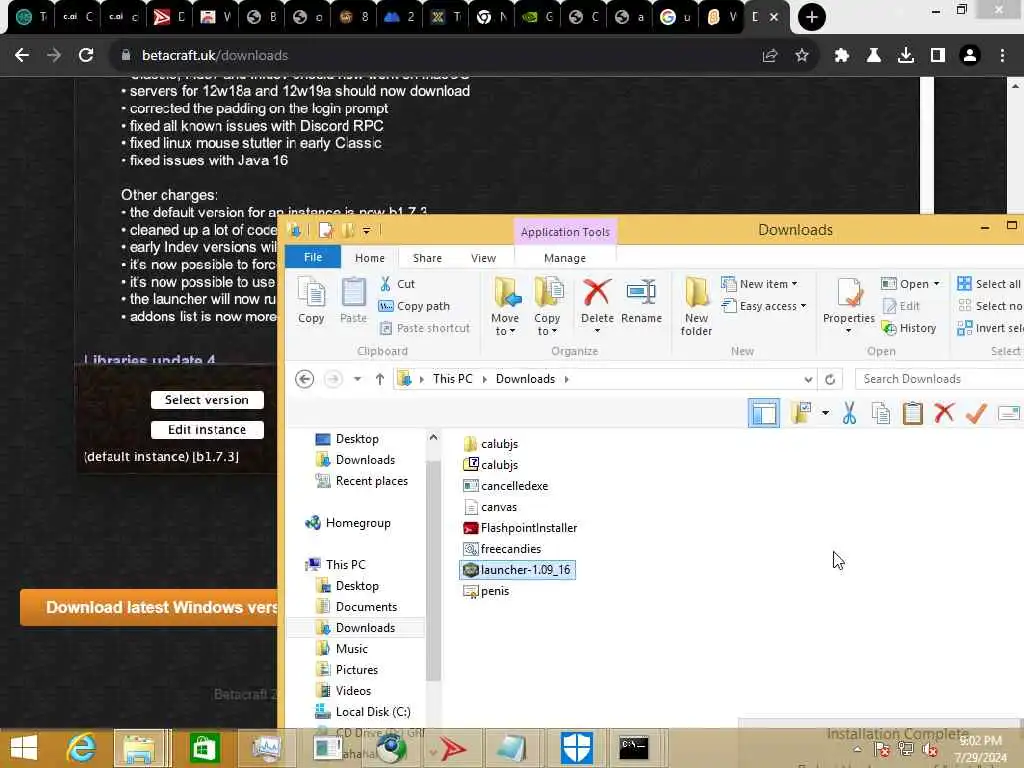This screenshot has width=1024, height=768.
Task: Open the Chrome downloads arrow icon
Action: point(906,56)
